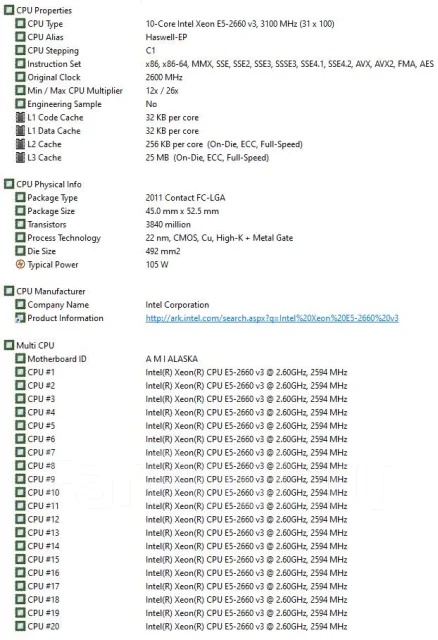
Task: Click the 'Haswell-EP' alias value
Action: (166, 37)
